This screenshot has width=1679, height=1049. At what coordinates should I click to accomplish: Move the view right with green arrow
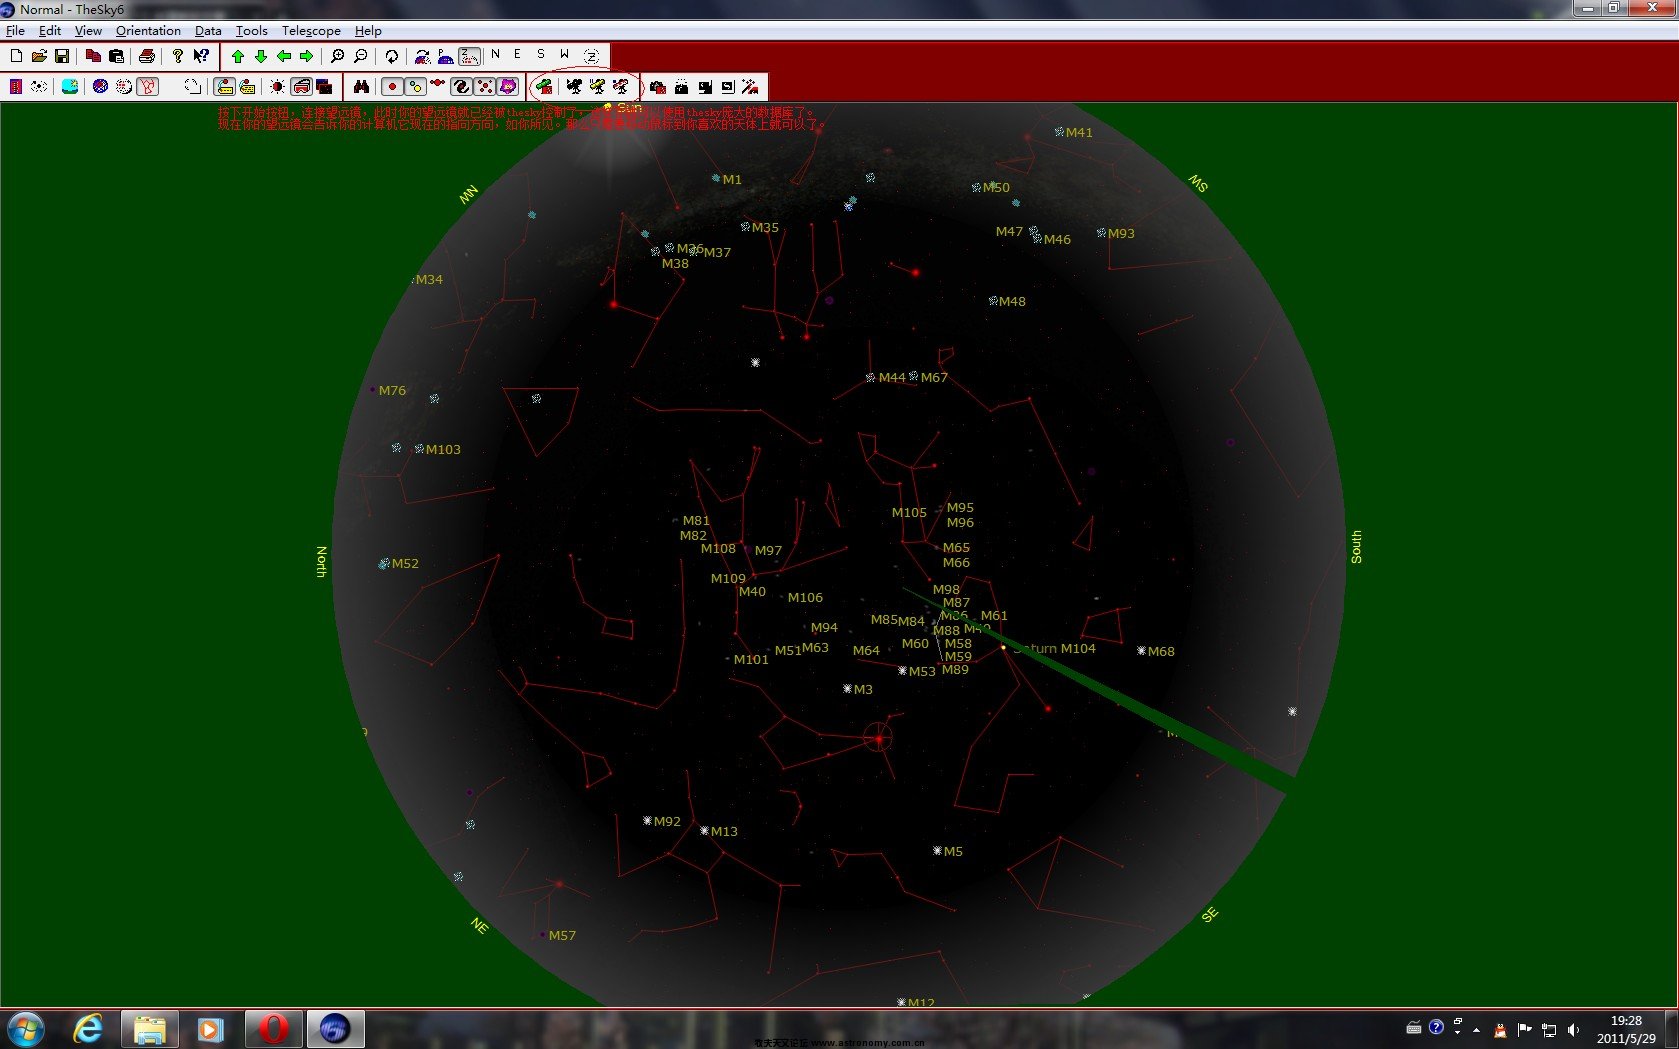307,57
